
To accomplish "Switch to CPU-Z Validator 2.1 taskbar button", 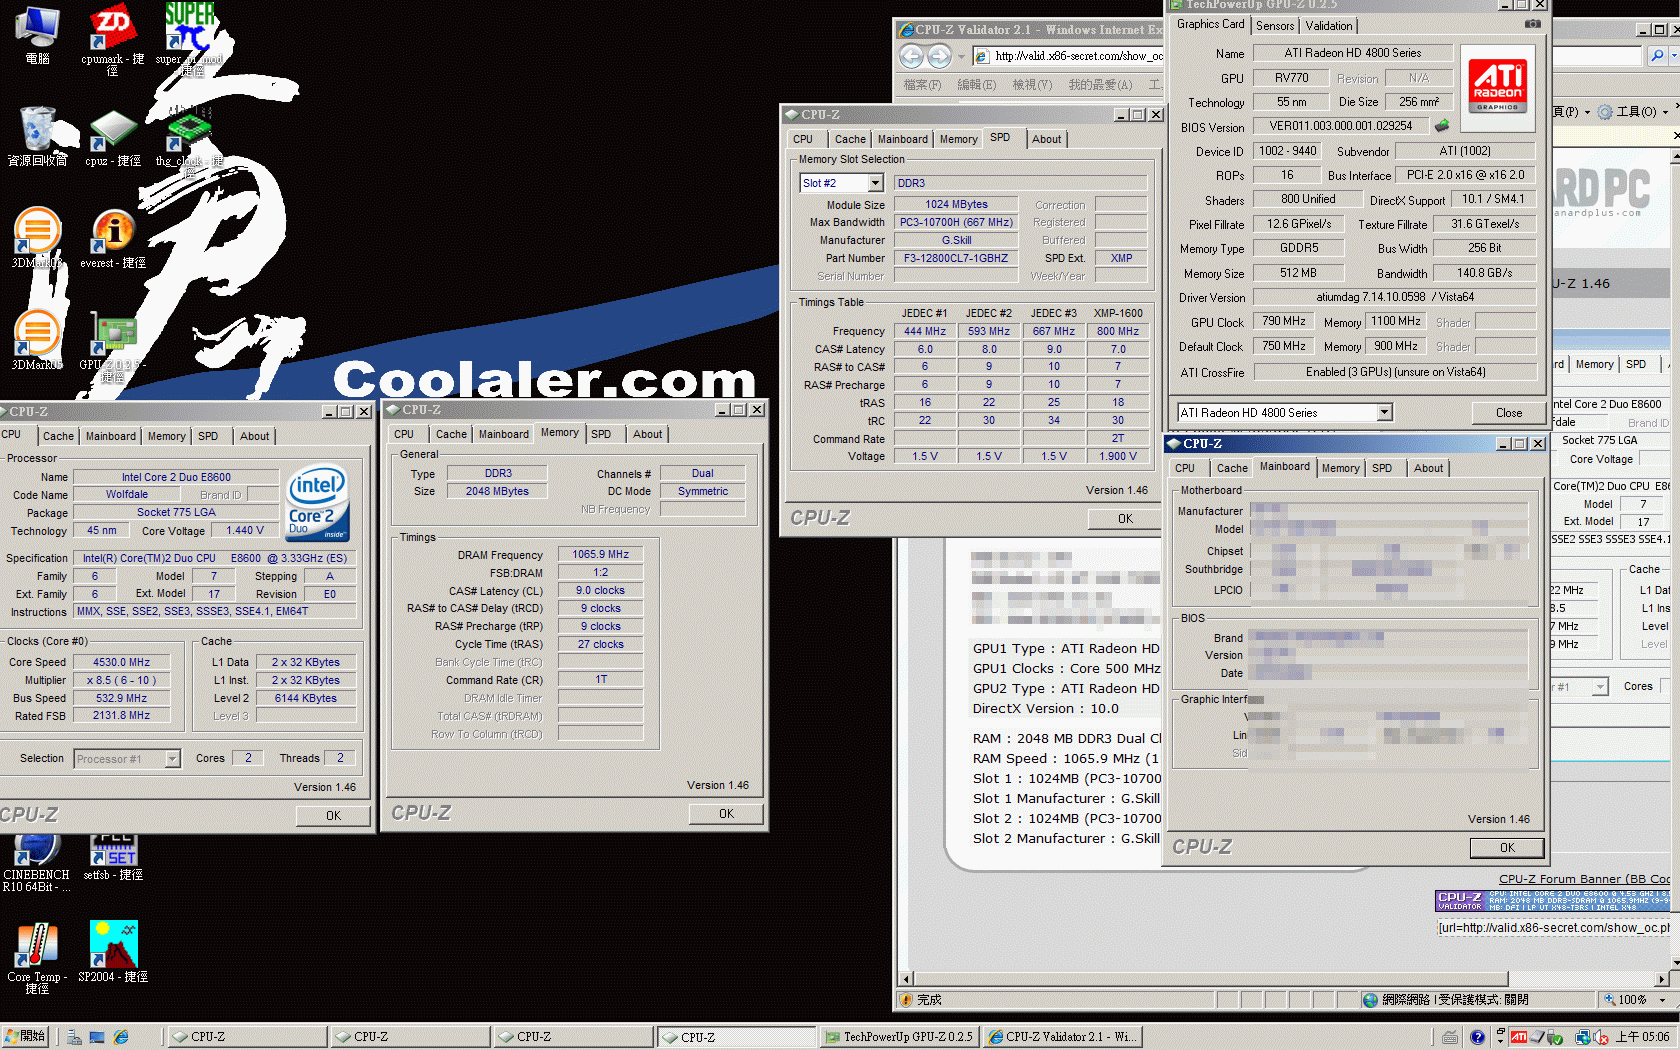I will point(1062,1037).
